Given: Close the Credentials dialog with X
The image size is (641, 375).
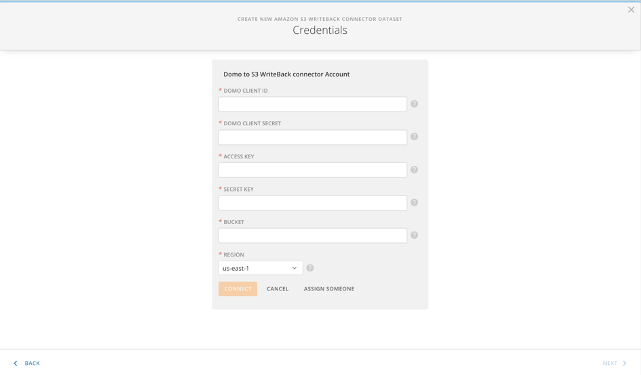Looking at the screenshot, I should click(x=631, y=10).
